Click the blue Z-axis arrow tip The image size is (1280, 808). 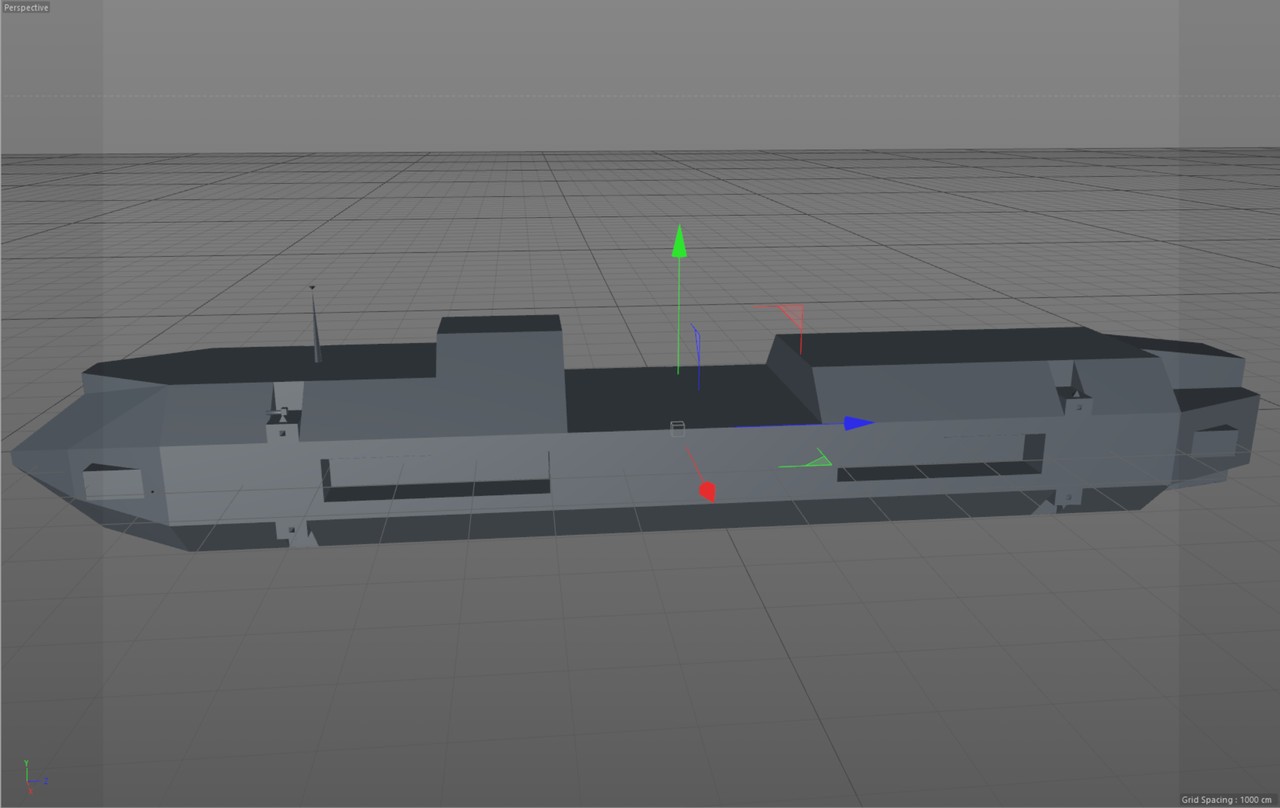[858, 423]
